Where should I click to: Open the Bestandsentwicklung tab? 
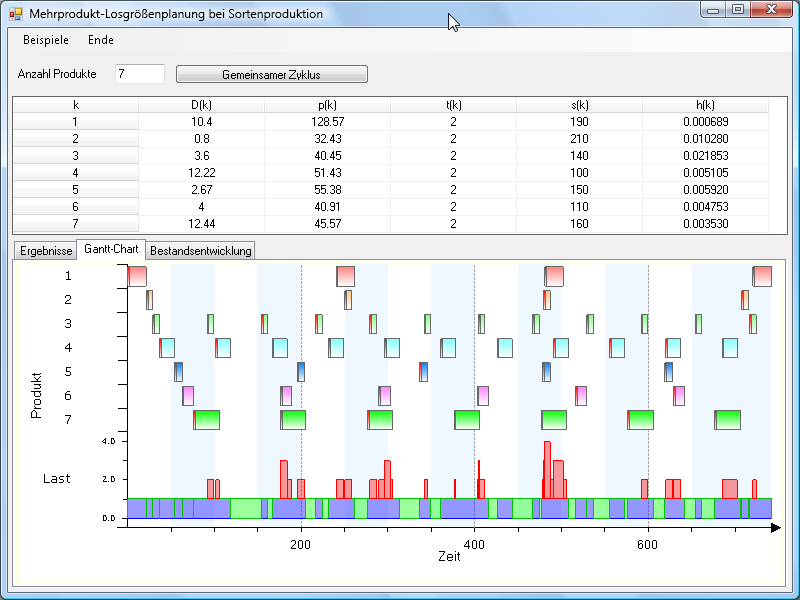pyautogui.click(x=201, y=250)
